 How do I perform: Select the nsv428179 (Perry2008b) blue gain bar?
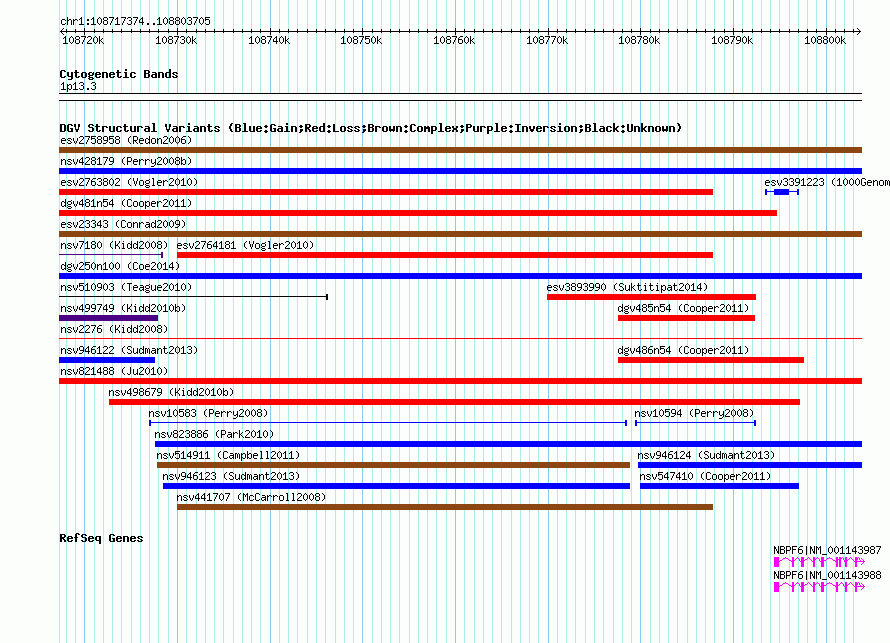tap(460, 171)
